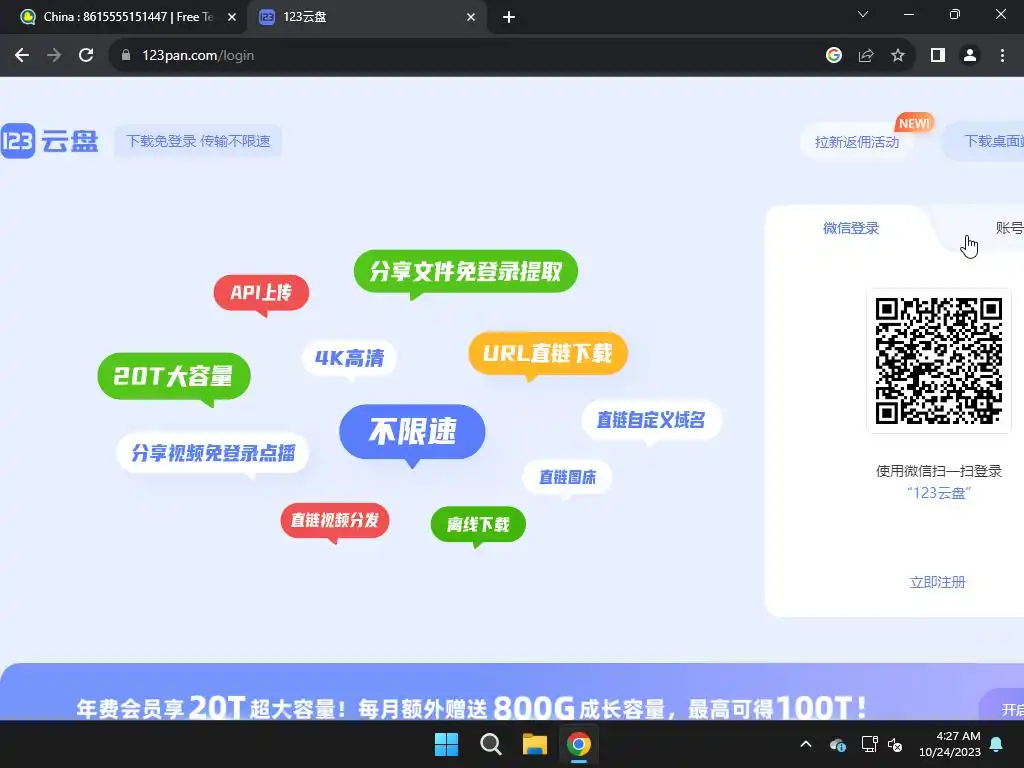The width and height of the screenshot is (1024, 768).
Task: Click the red API上传 bubble
Action: (x=261, y=293)
